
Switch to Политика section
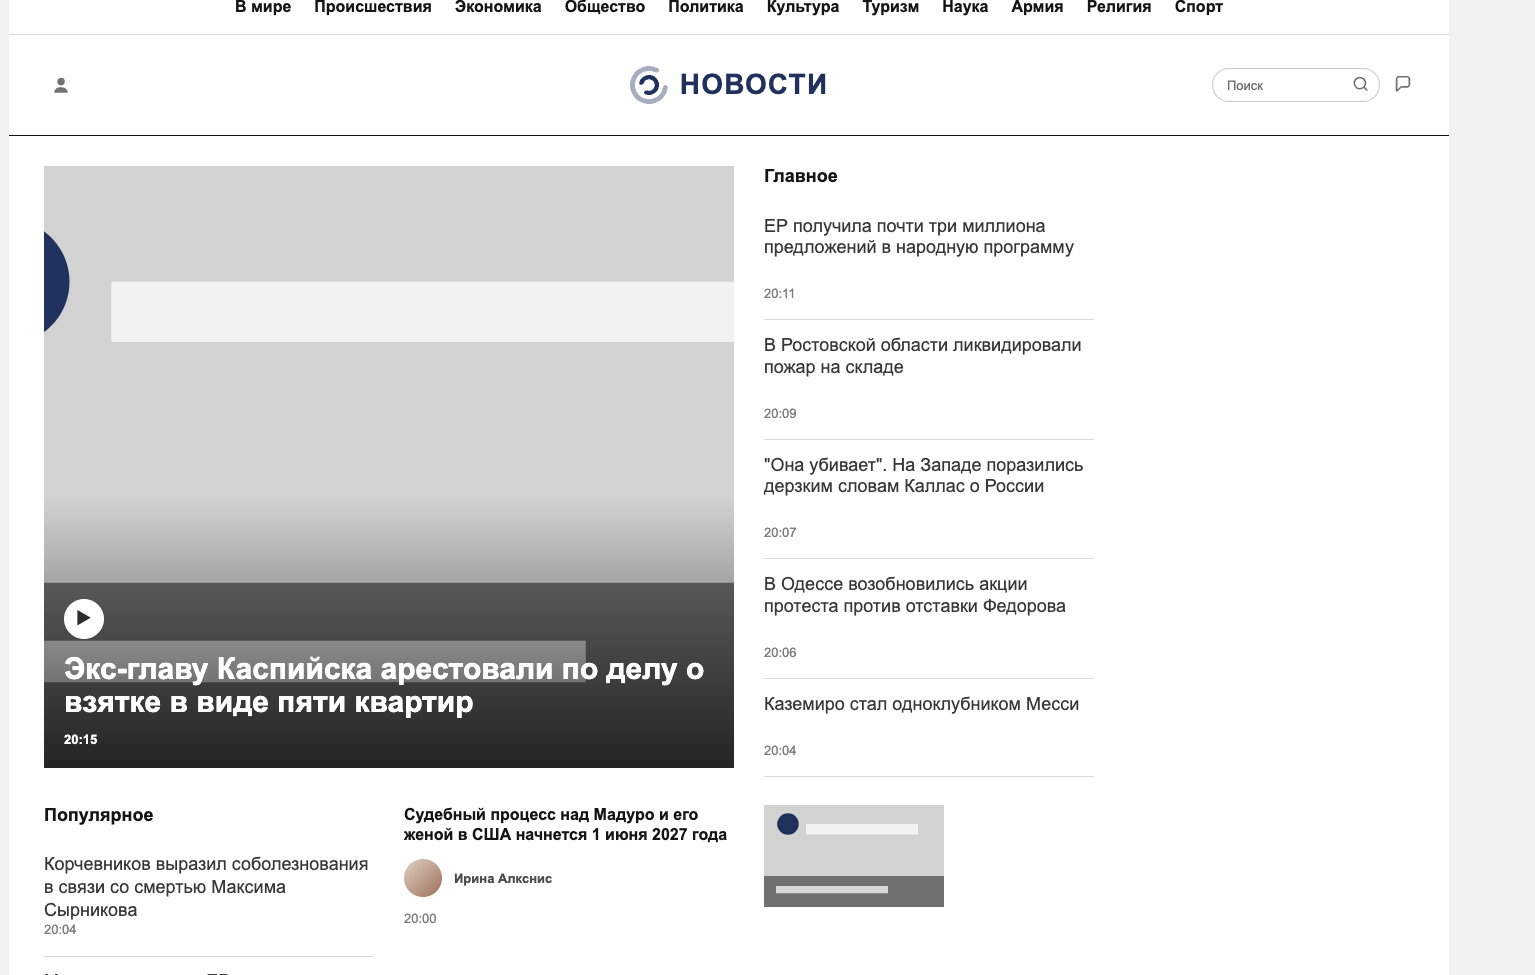706,7
